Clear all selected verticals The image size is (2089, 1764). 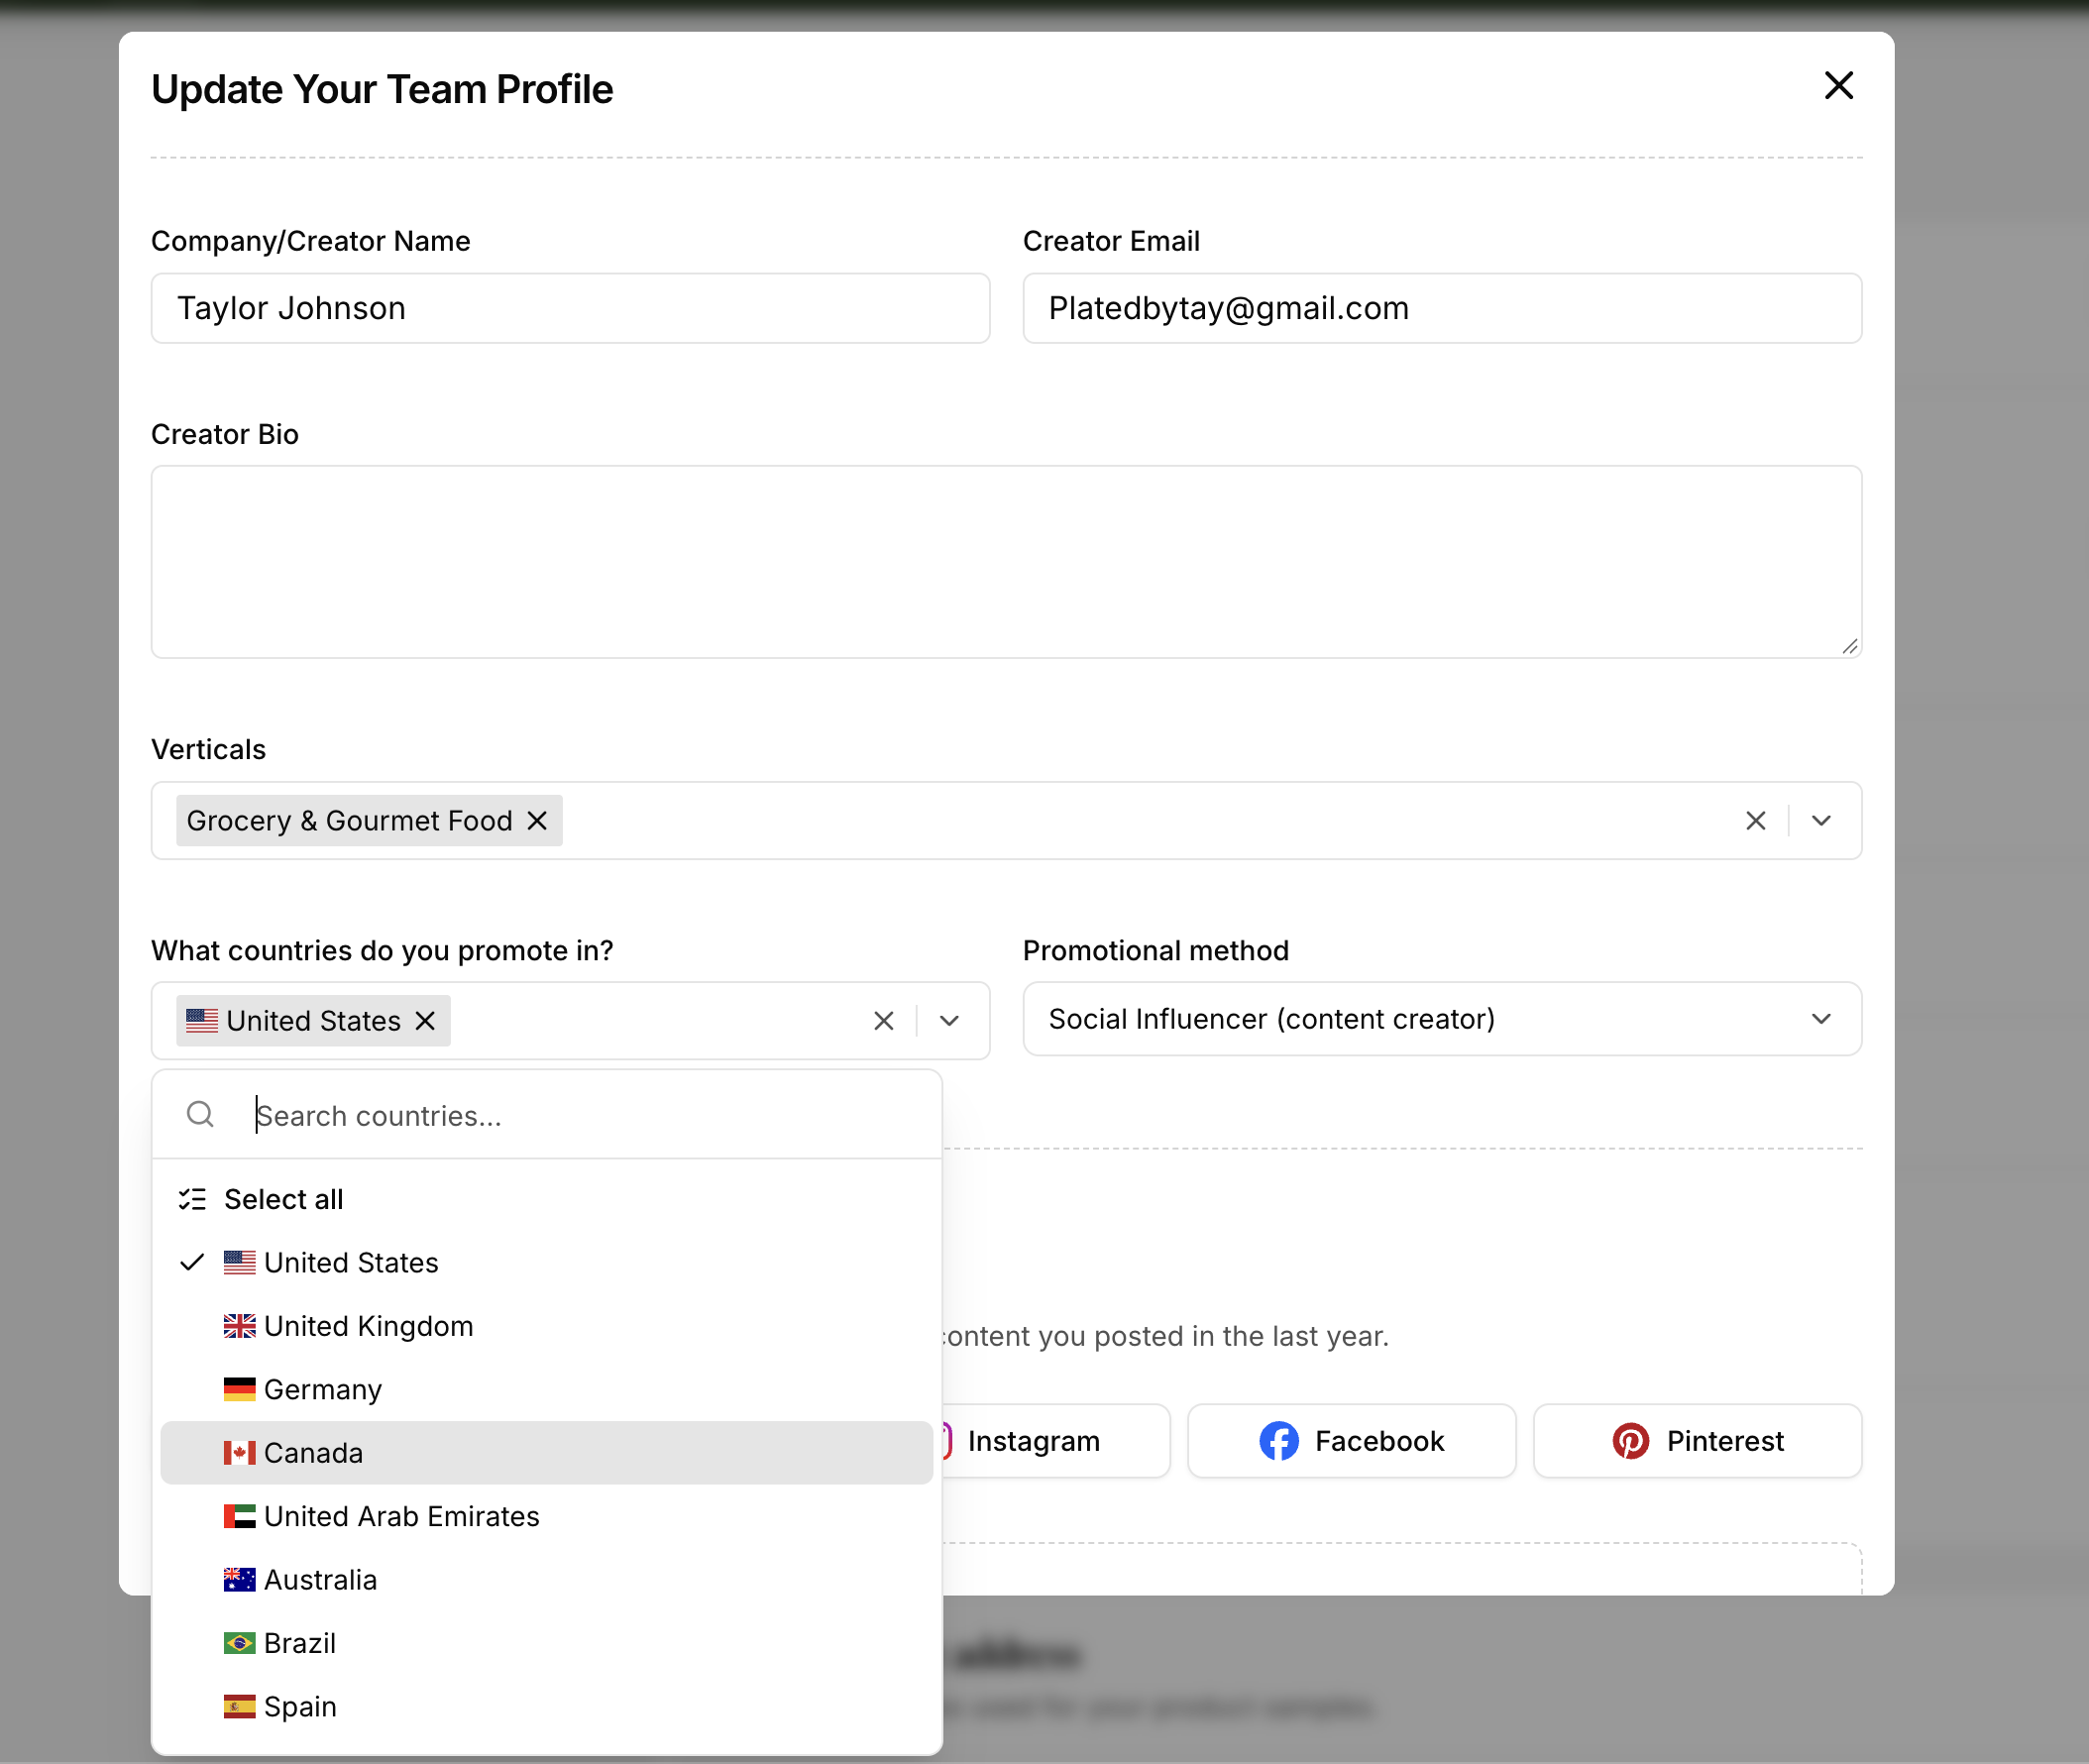pyautogui.click(x=1755, y=821)
